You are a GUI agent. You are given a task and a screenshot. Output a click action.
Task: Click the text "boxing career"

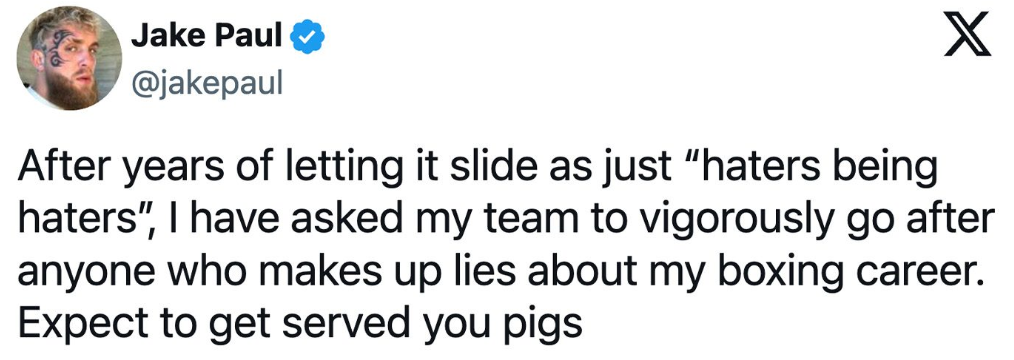point(847,276)
